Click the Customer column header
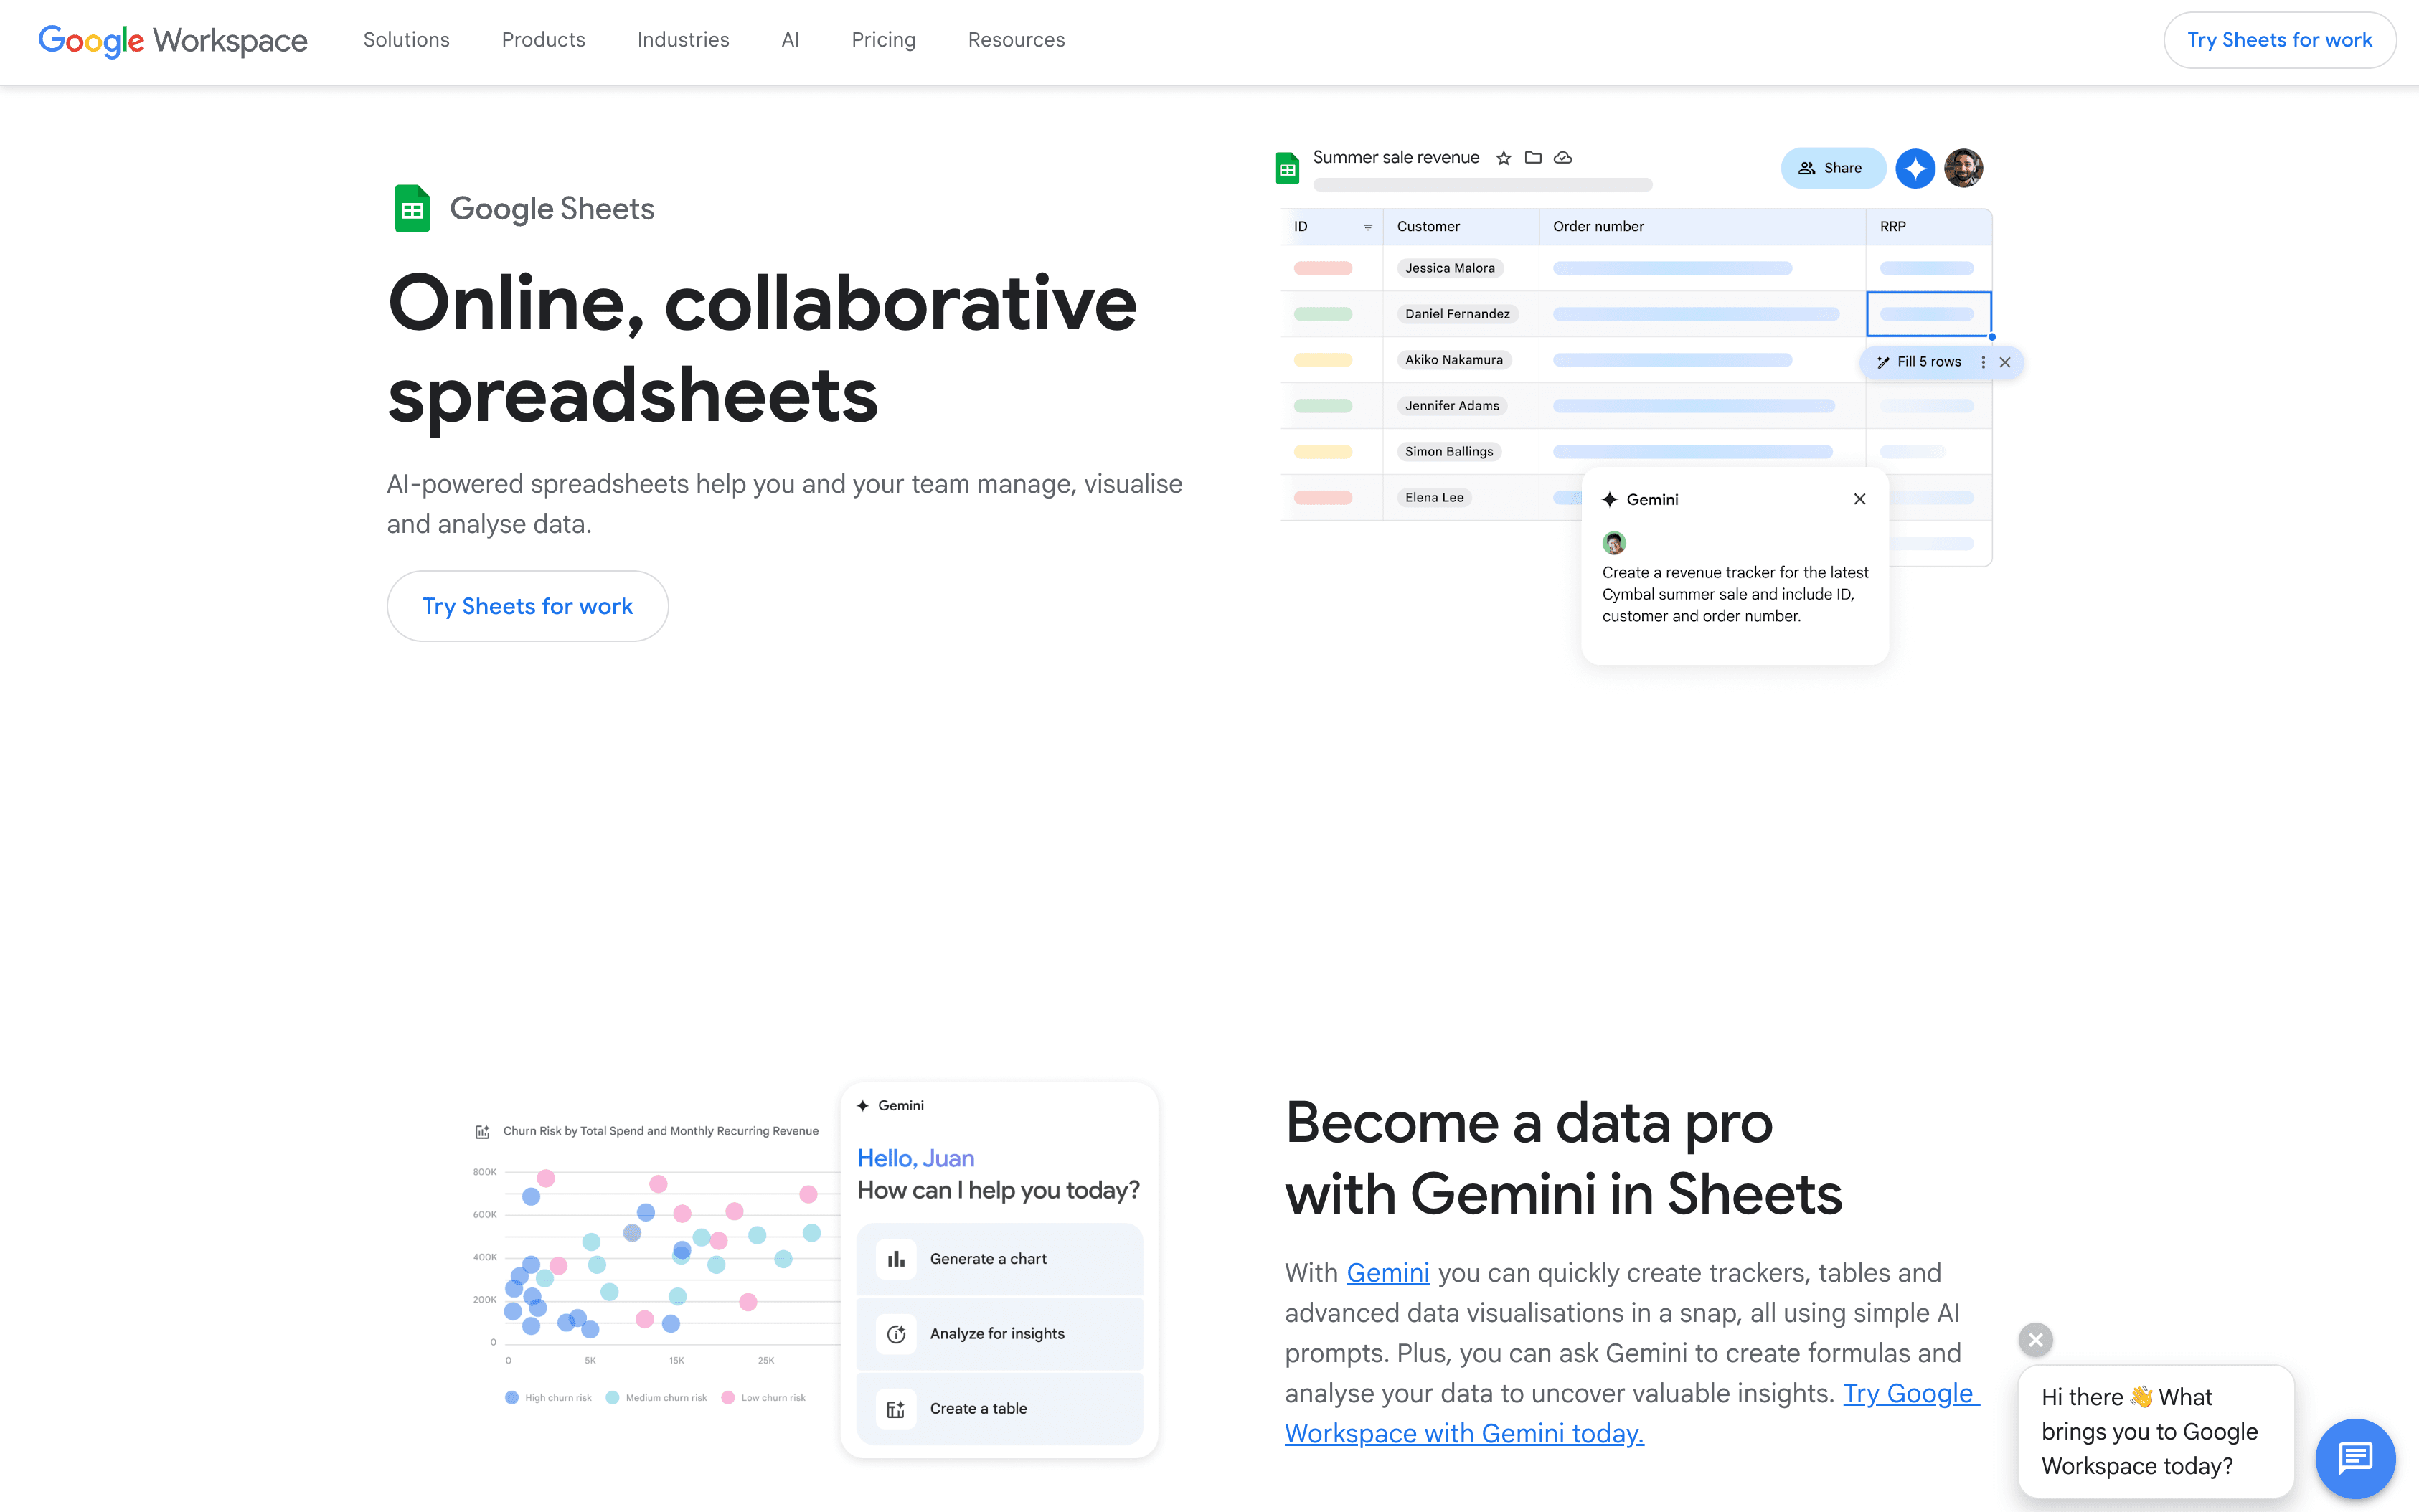 pos(1460,227)
